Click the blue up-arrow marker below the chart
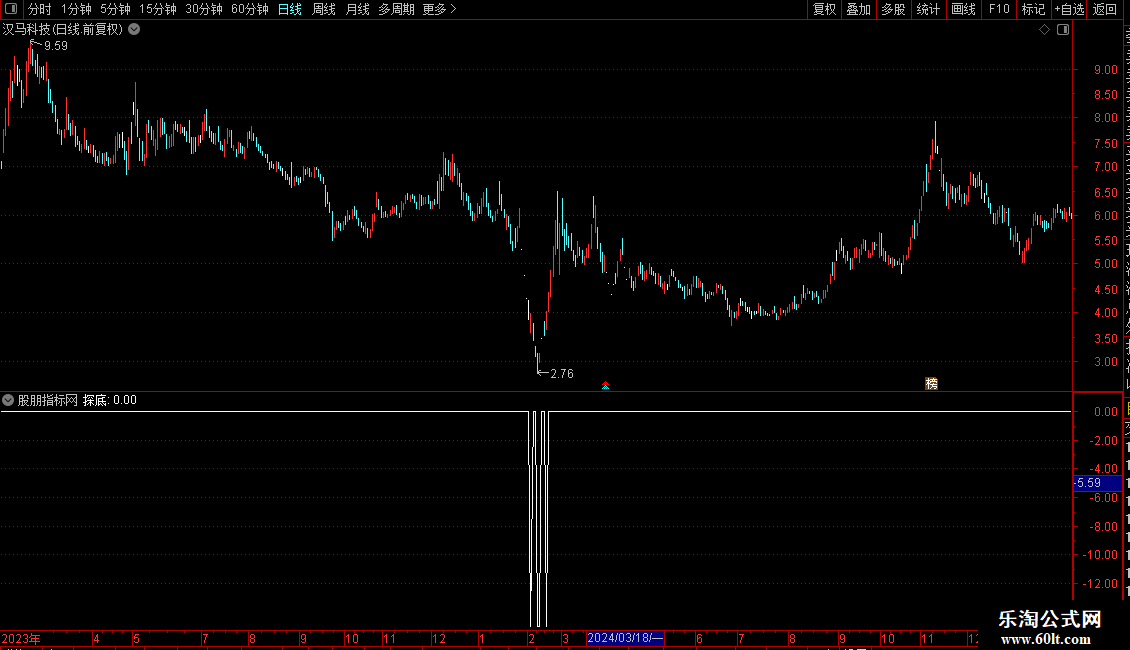The image size is (1130, 650). (x=605, y=386)
